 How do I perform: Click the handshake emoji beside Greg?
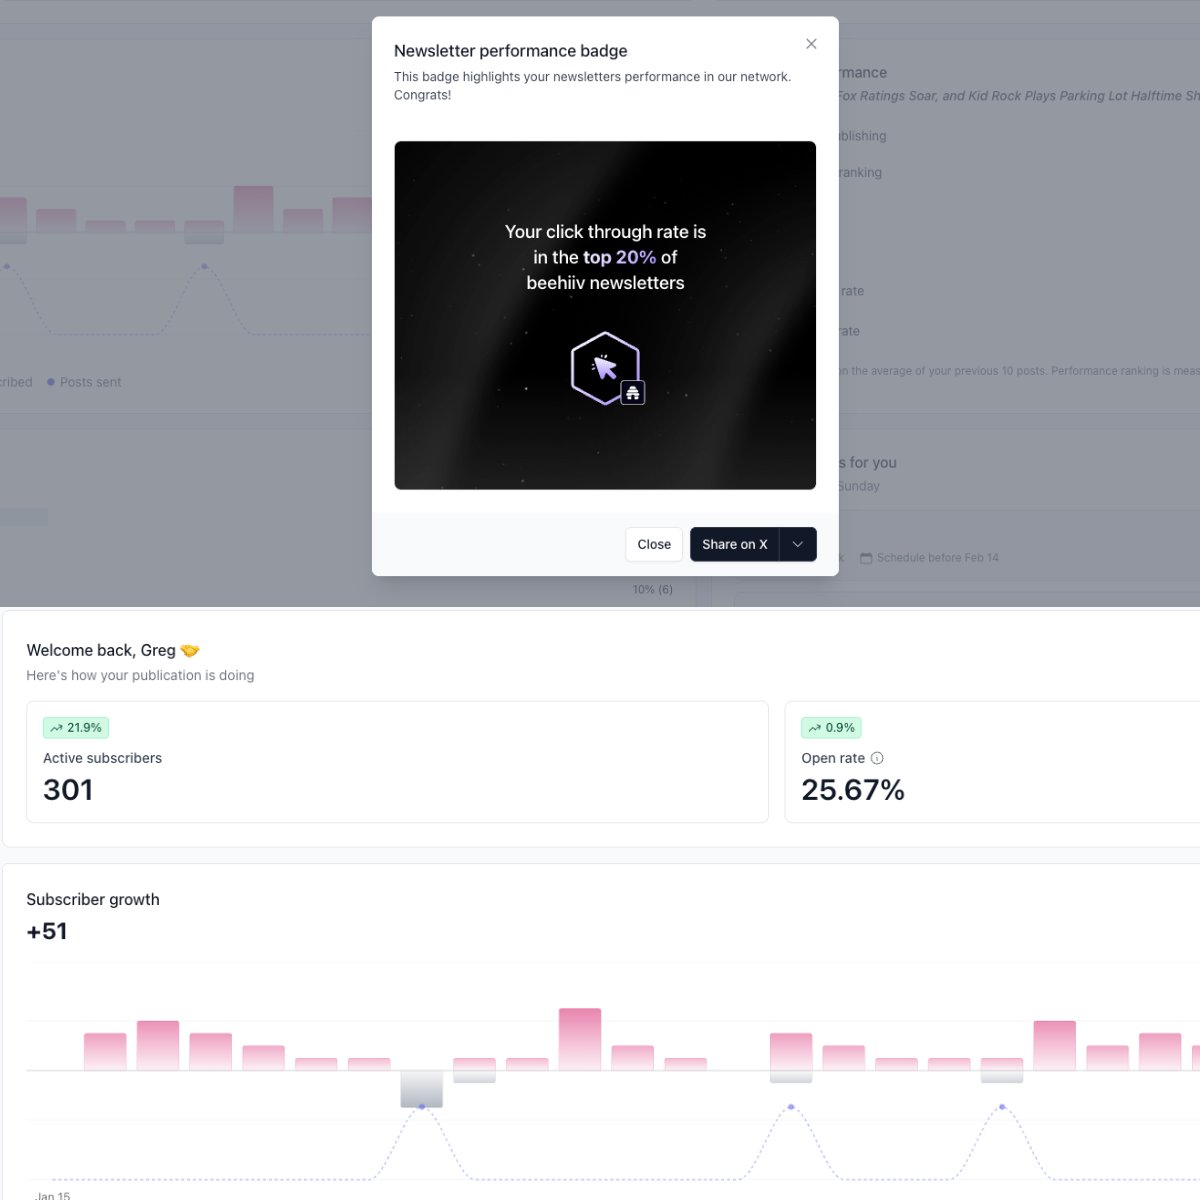point(190,651)
